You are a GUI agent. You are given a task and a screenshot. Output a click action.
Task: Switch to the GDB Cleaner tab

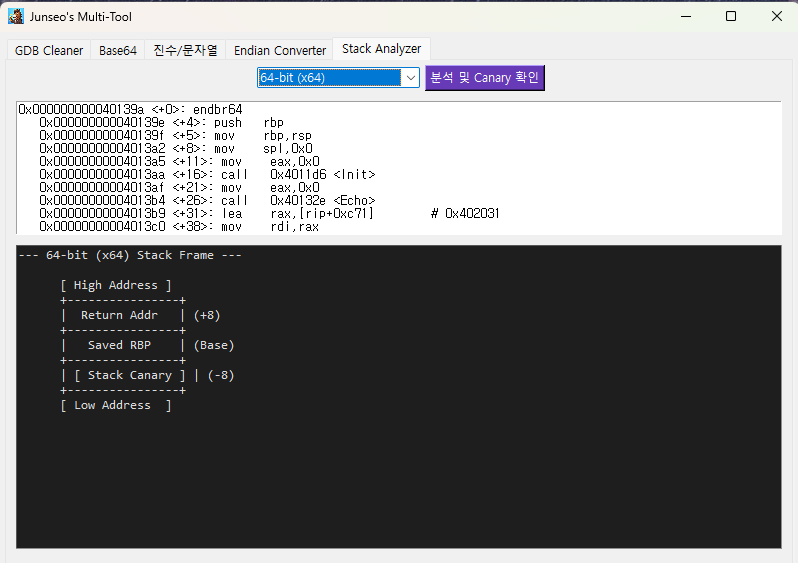(x=49, y=50)
